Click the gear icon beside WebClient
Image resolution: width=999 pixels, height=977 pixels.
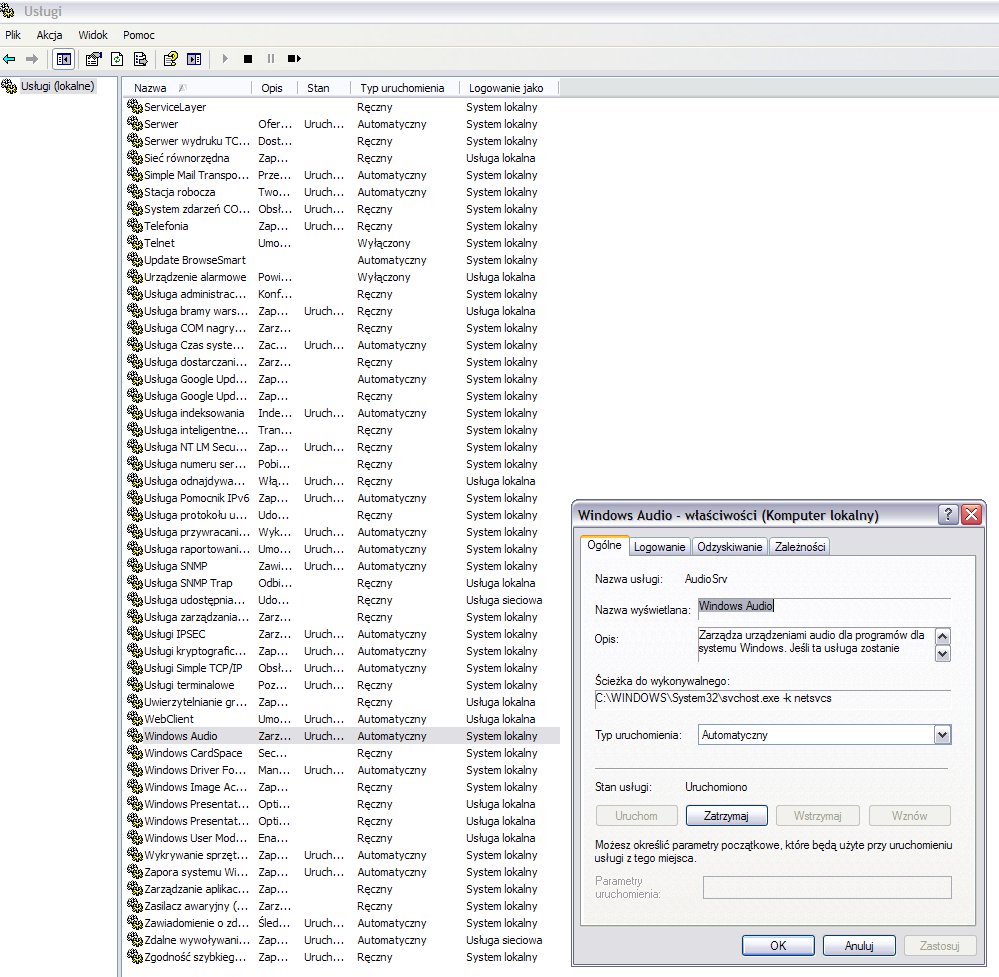coord(134,718)
